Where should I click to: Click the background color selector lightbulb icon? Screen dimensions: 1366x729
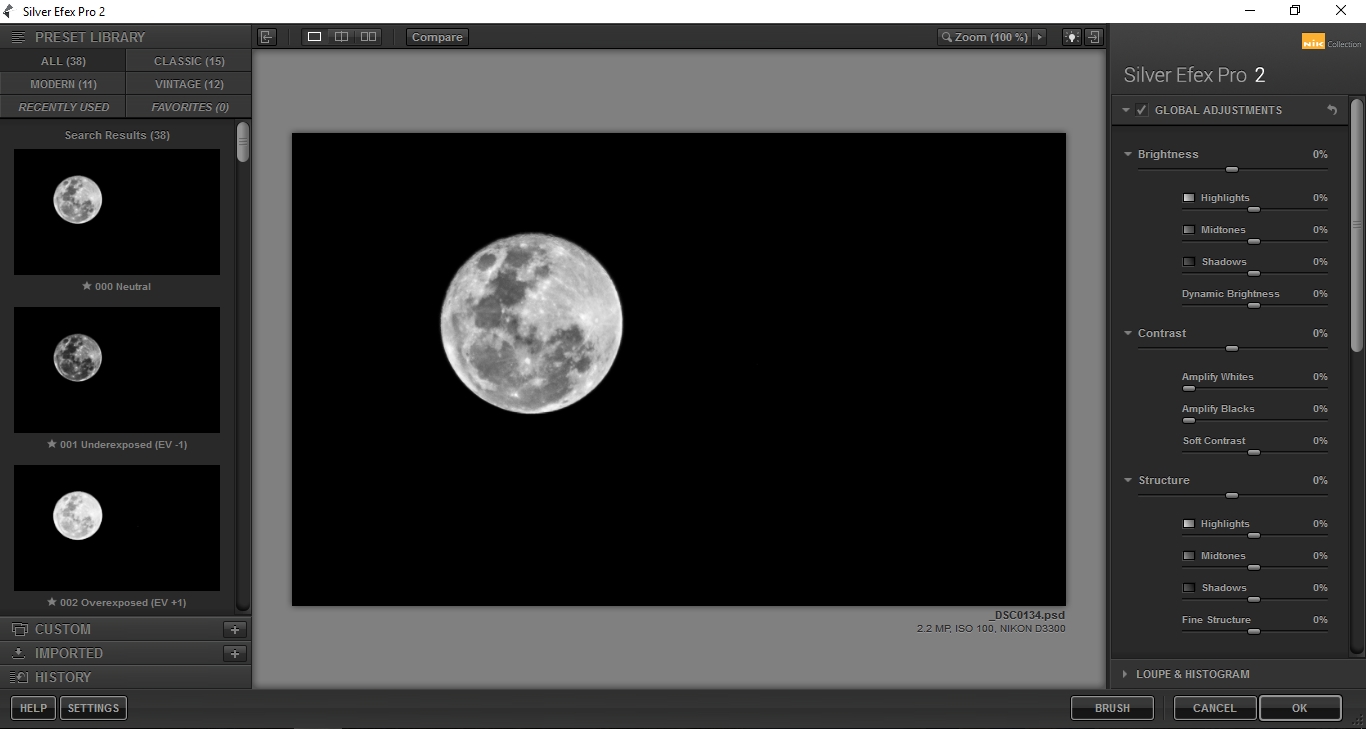point(1072,36)
